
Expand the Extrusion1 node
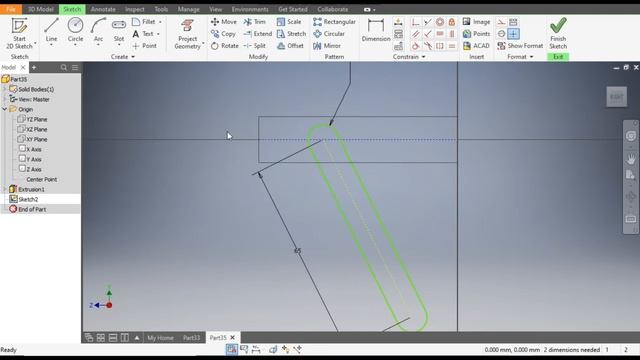(x=4, y=189)
